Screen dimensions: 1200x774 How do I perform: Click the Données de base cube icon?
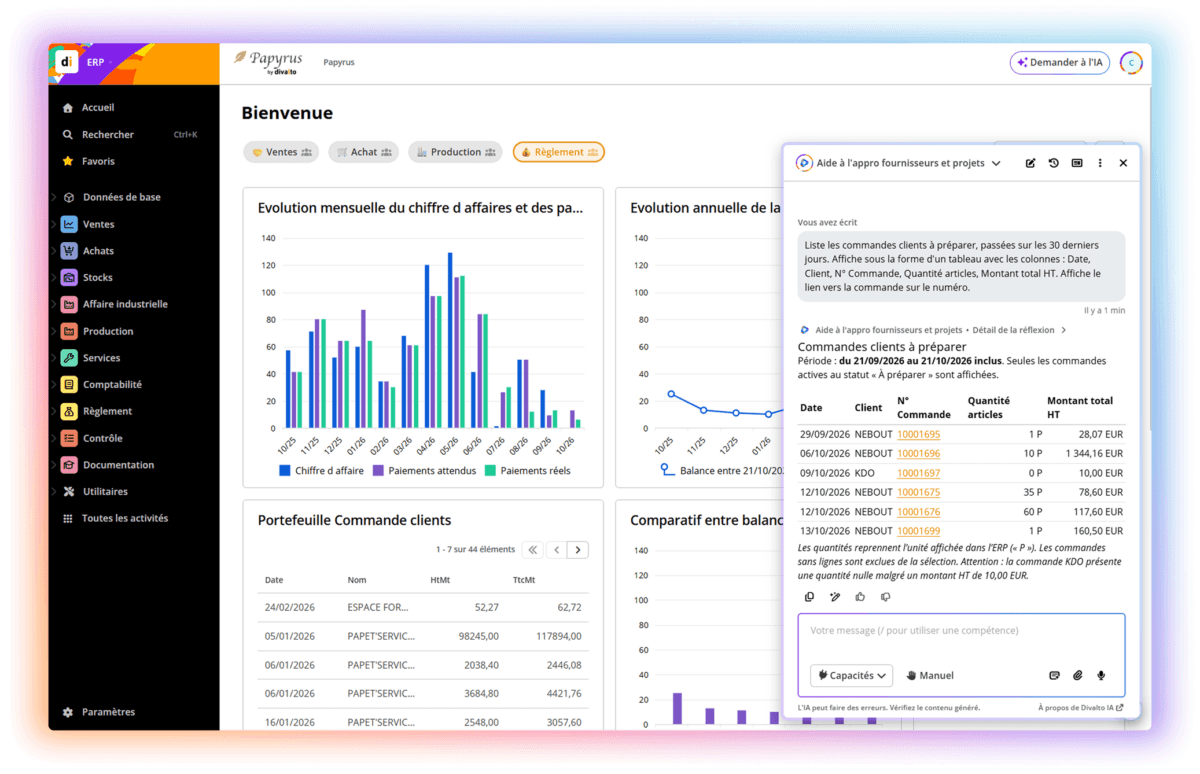tap(69, 198)
